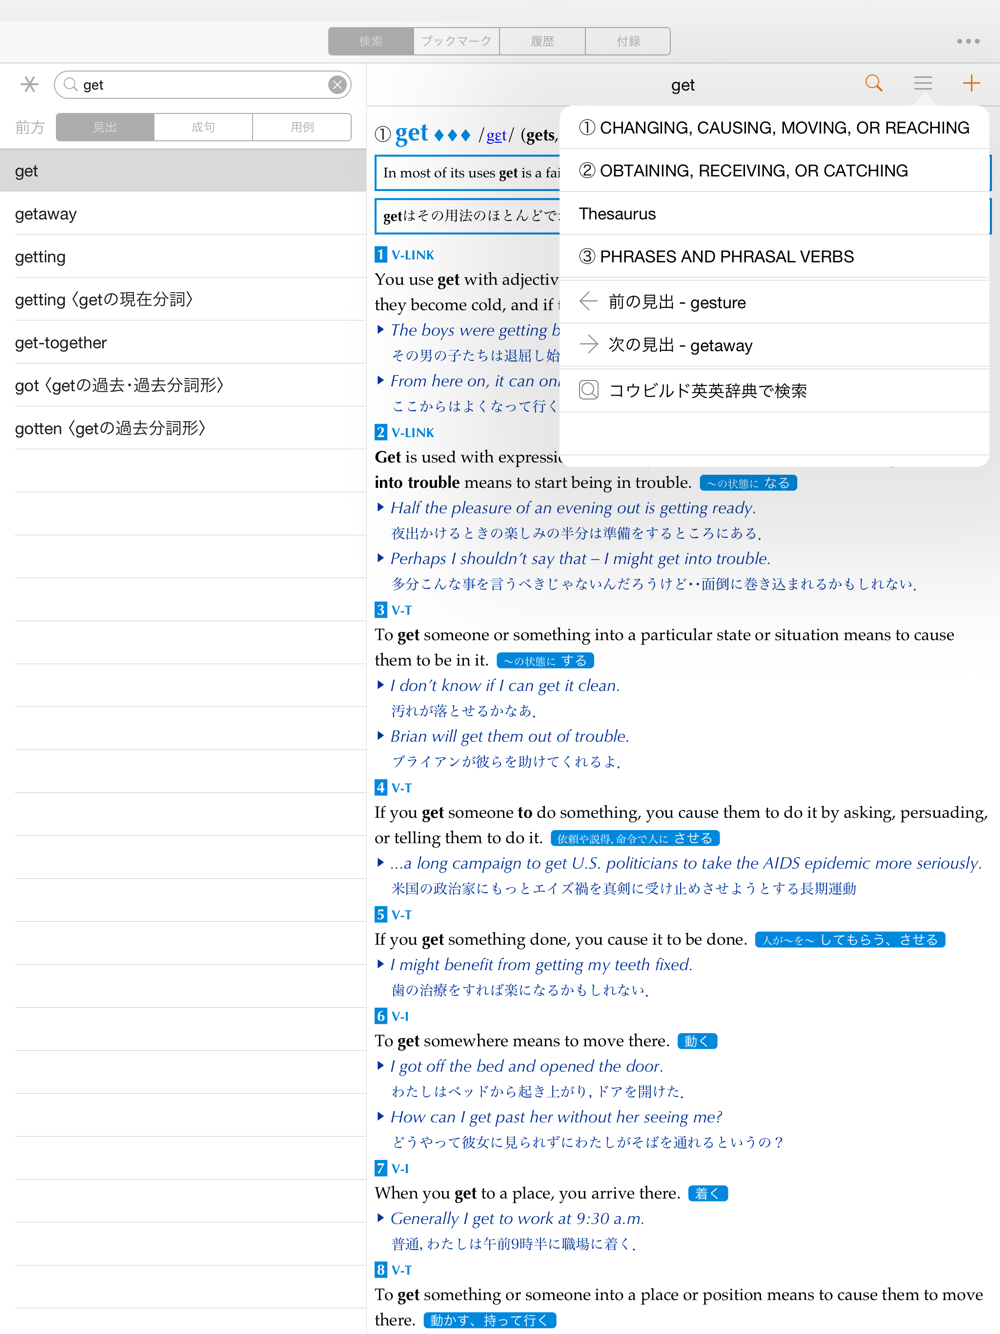Click sense 1 V-LINK number marker
1000x1334 pixels.
[x=381, y=255]
